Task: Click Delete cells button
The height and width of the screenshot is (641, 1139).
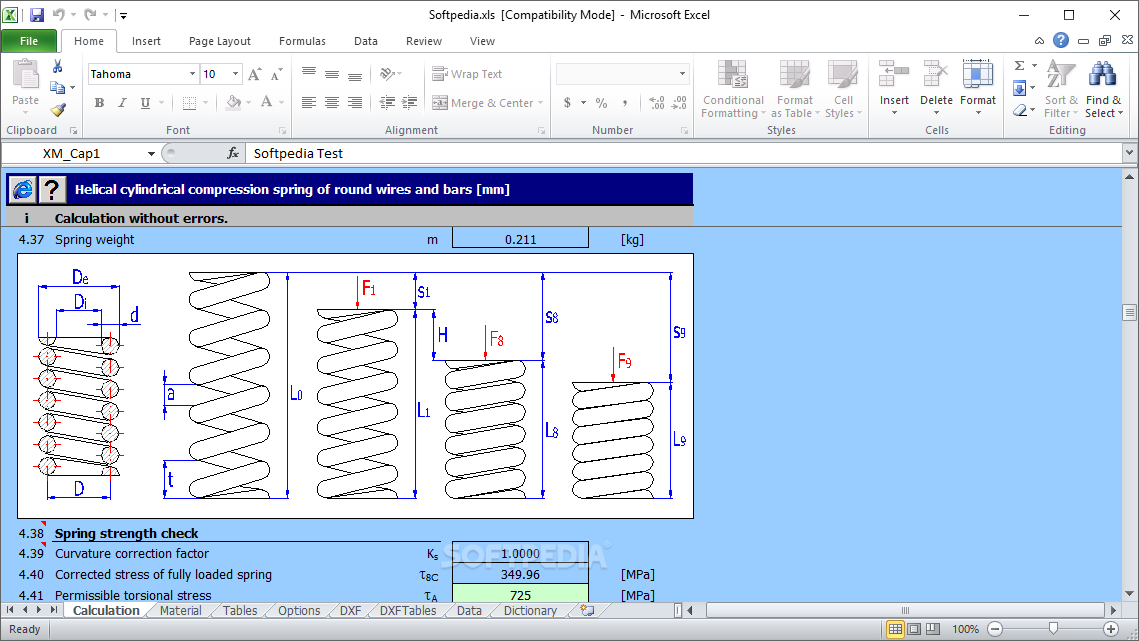Action: point(936,88)
